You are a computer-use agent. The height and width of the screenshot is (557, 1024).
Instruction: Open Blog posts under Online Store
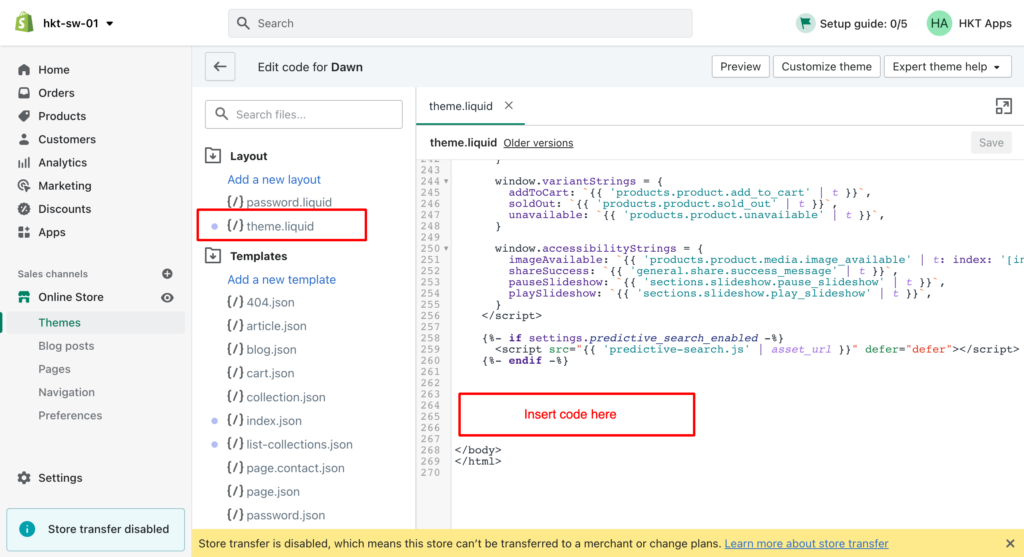pyautogui.click(x=66, y=346)
